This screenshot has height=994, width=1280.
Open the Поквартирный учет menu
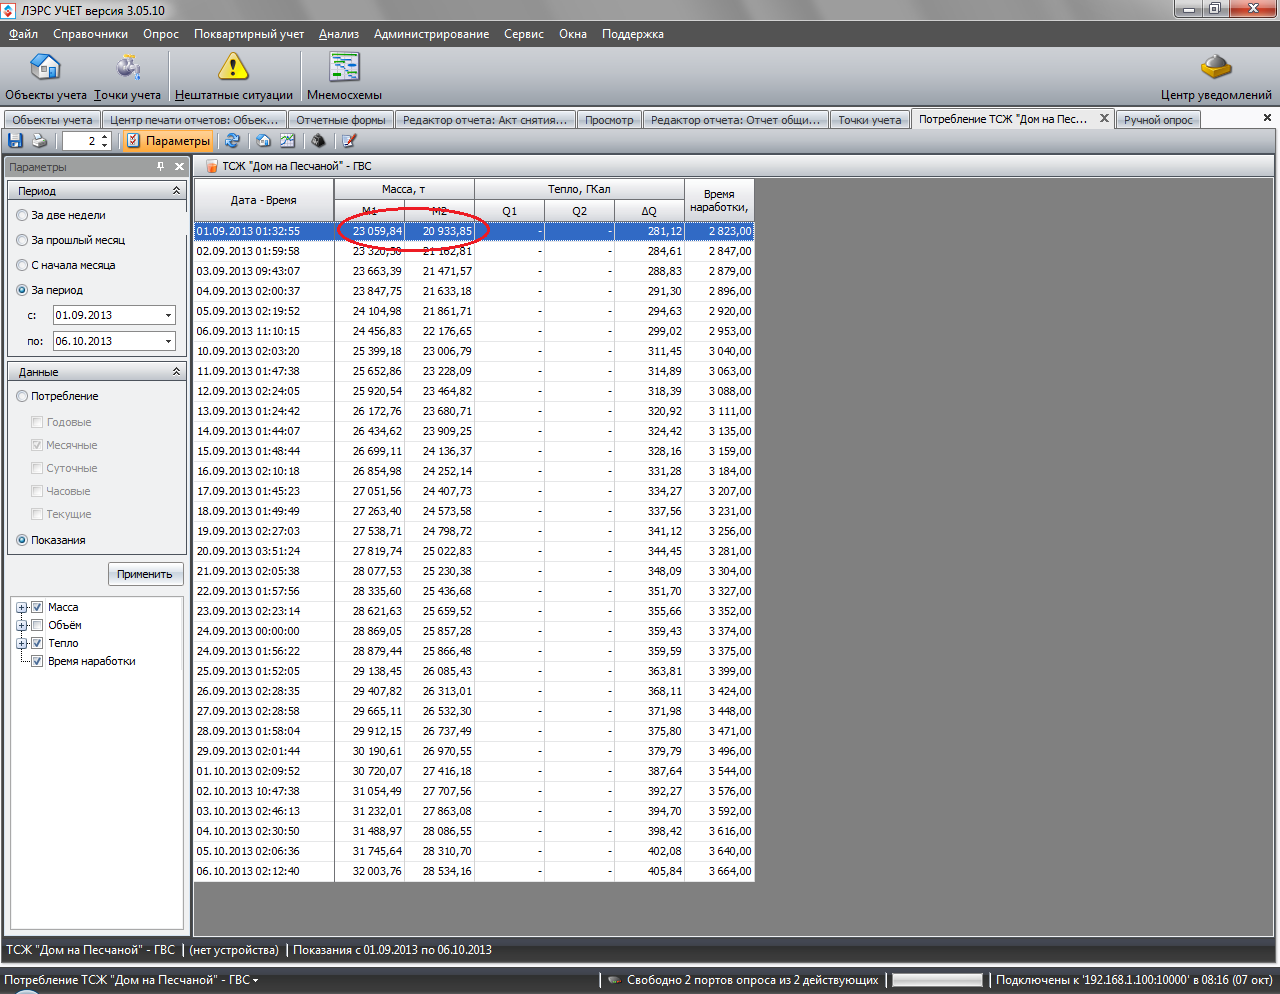pos(249,34)
